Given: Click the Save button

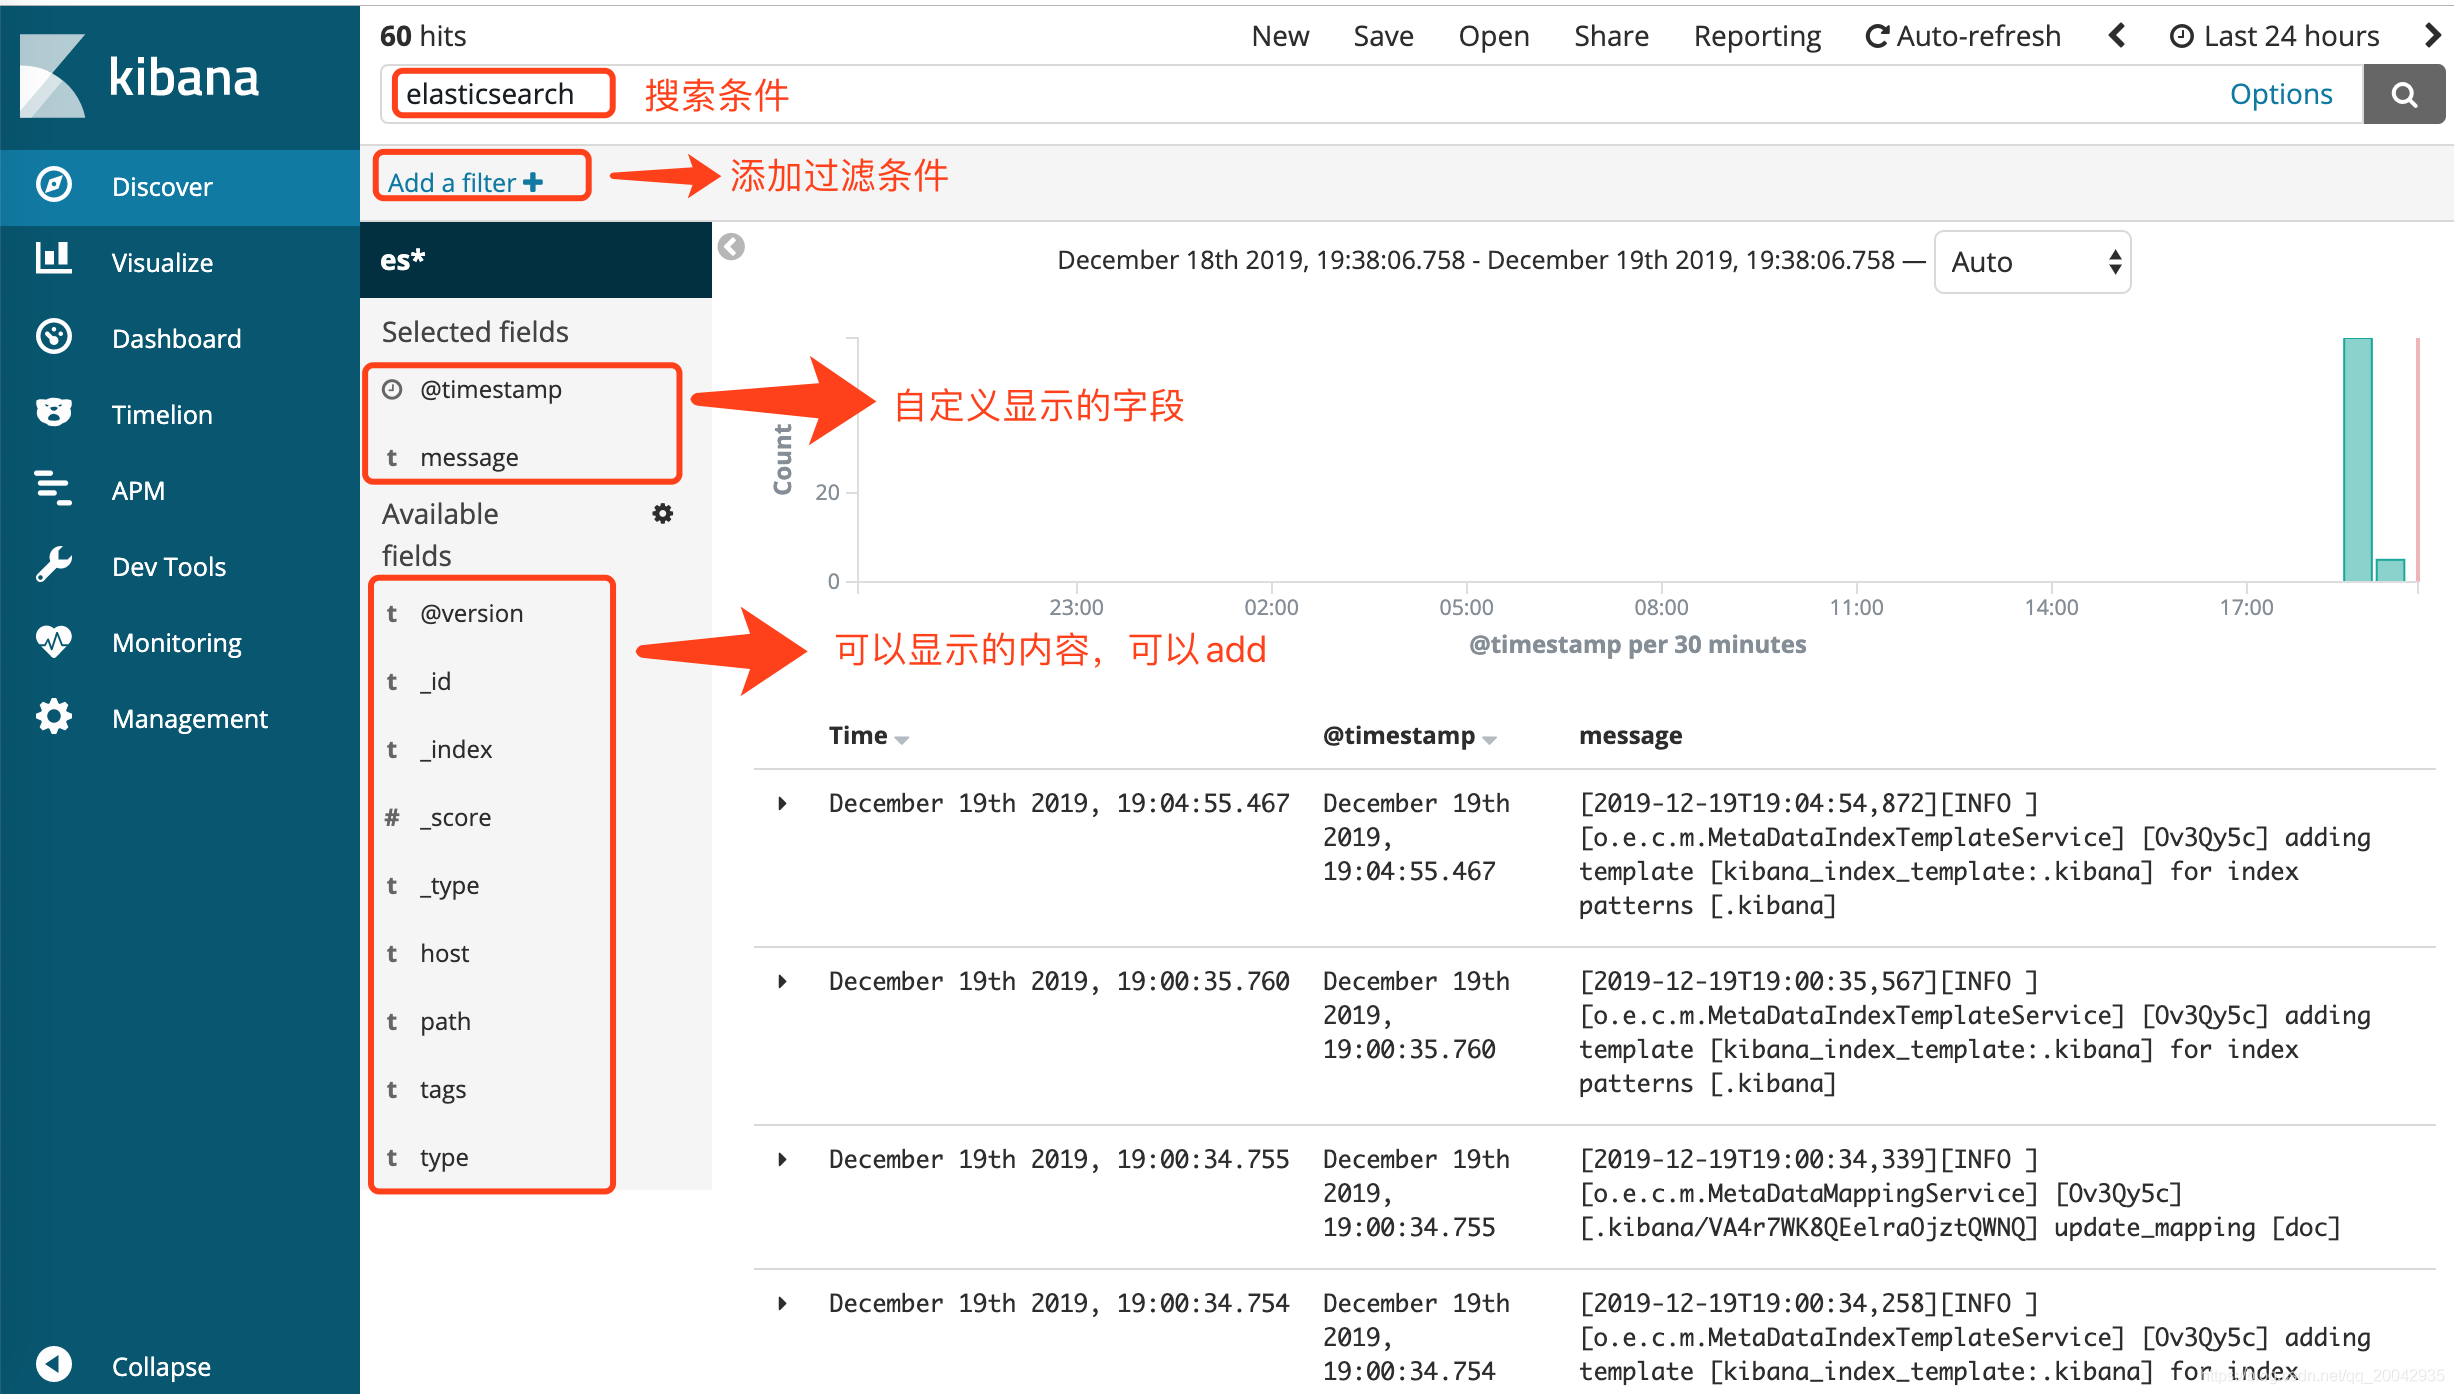Looking at the screenshot, I should pyautogui.click(x=1382, y=34).
